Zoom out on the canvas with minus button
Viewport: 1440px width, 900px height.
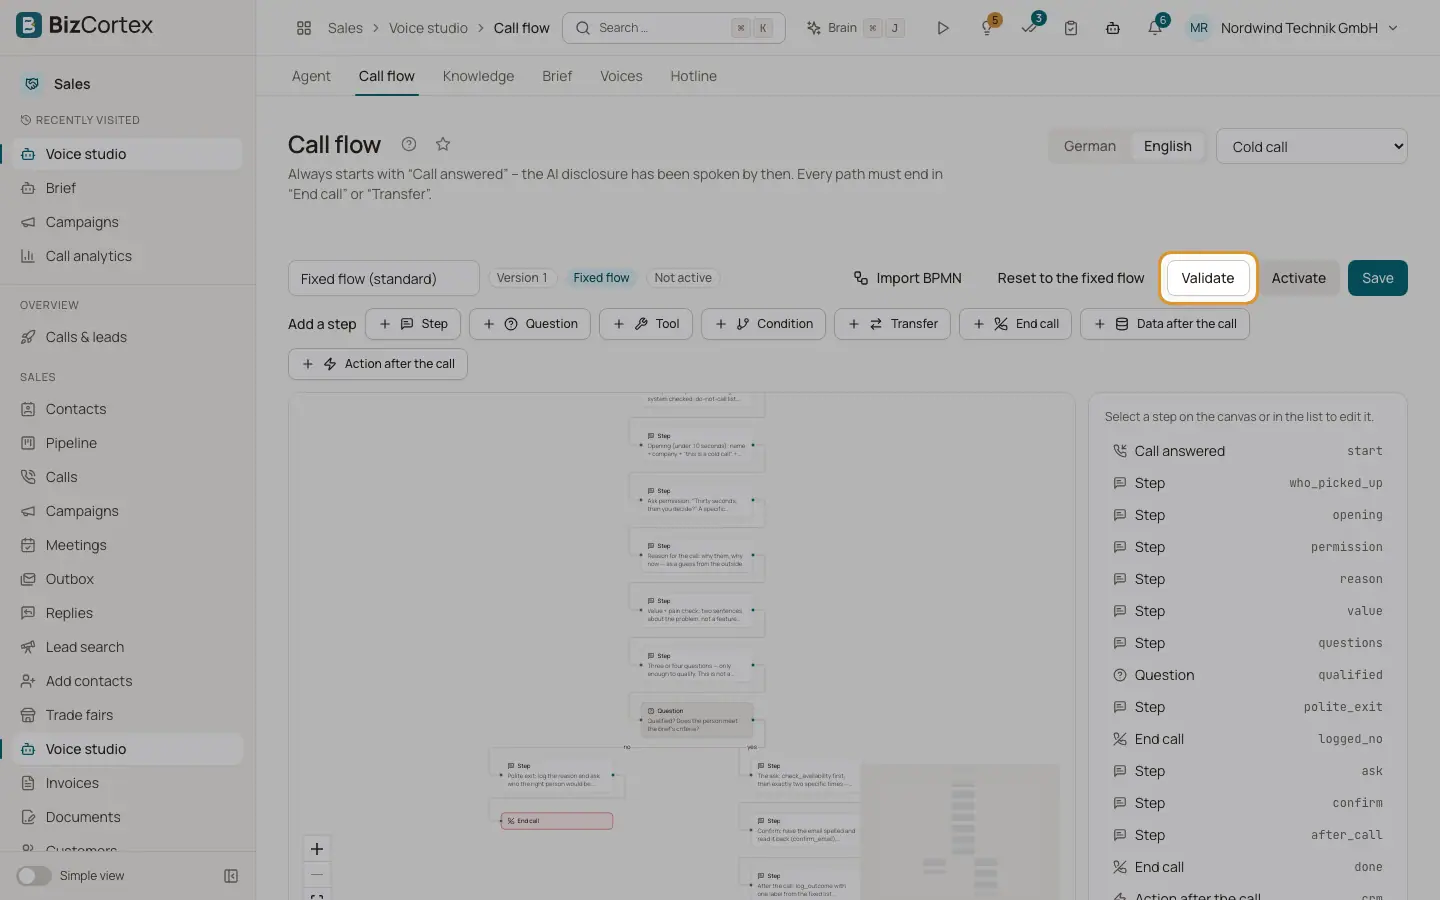[317, 874]
